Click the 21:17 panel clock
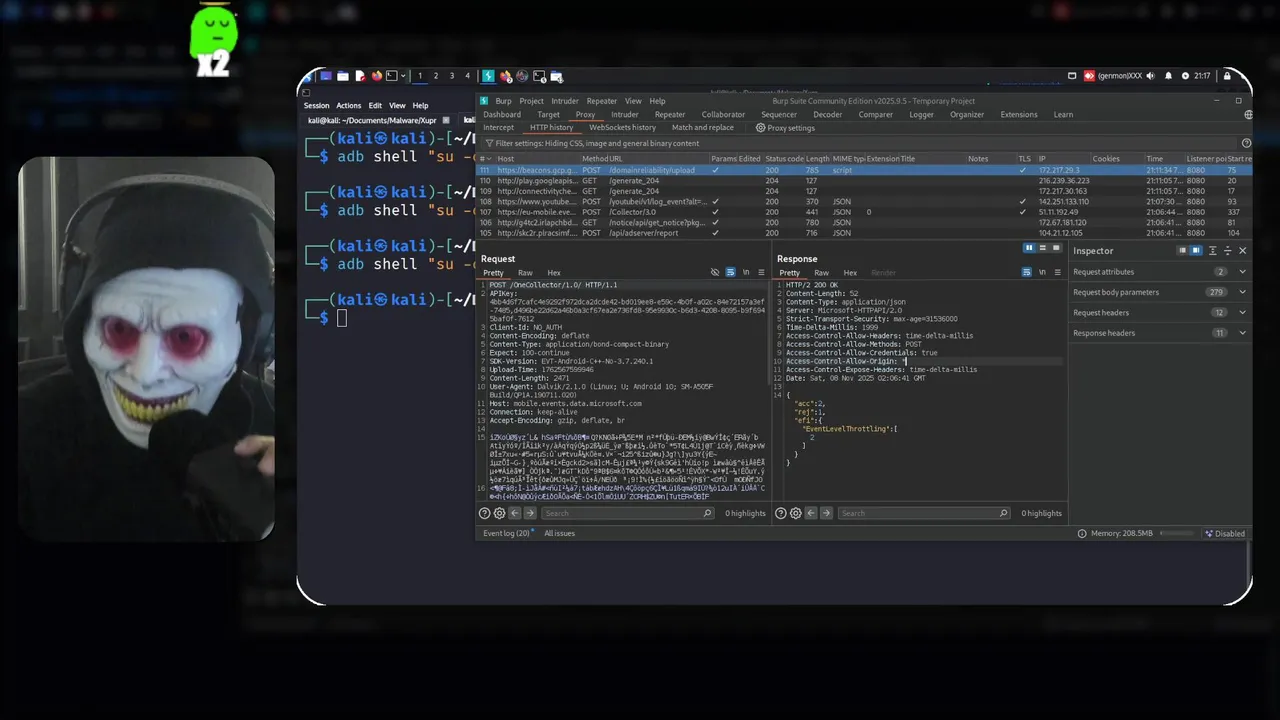This screenshot has height=720, width=1280. [1202, 76]
